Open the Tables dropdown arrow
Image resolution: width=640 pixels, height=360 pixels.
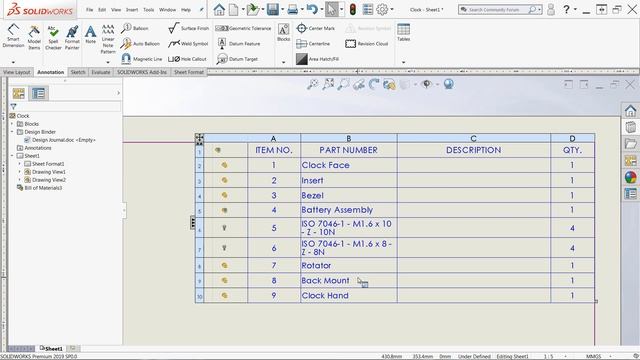[x=403, y=62]
